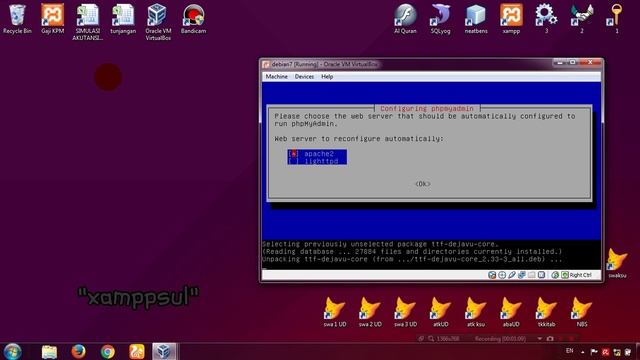This screenshot has width=640, height=360.
Task: Select the Bandicam desktop icon
Action: coord(193,19)
